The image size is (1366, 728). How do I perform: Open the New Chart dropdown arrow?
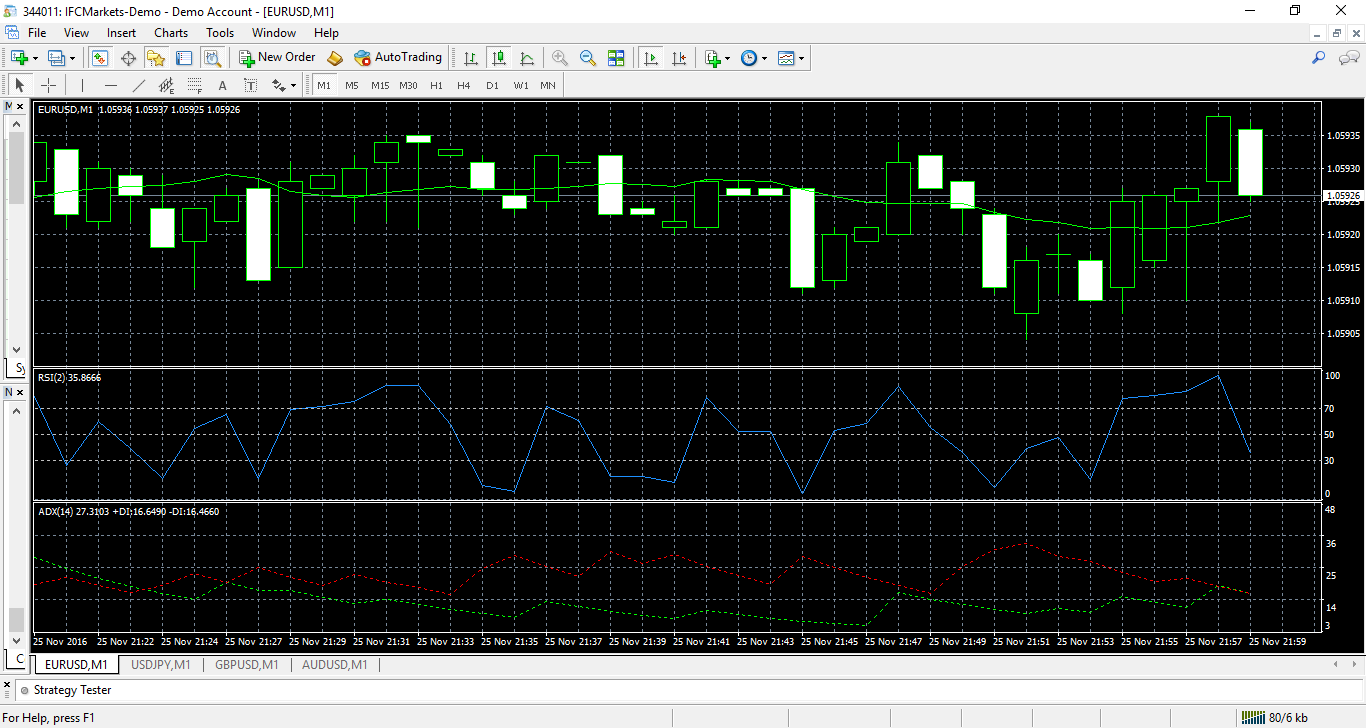(x=35, y=58)
